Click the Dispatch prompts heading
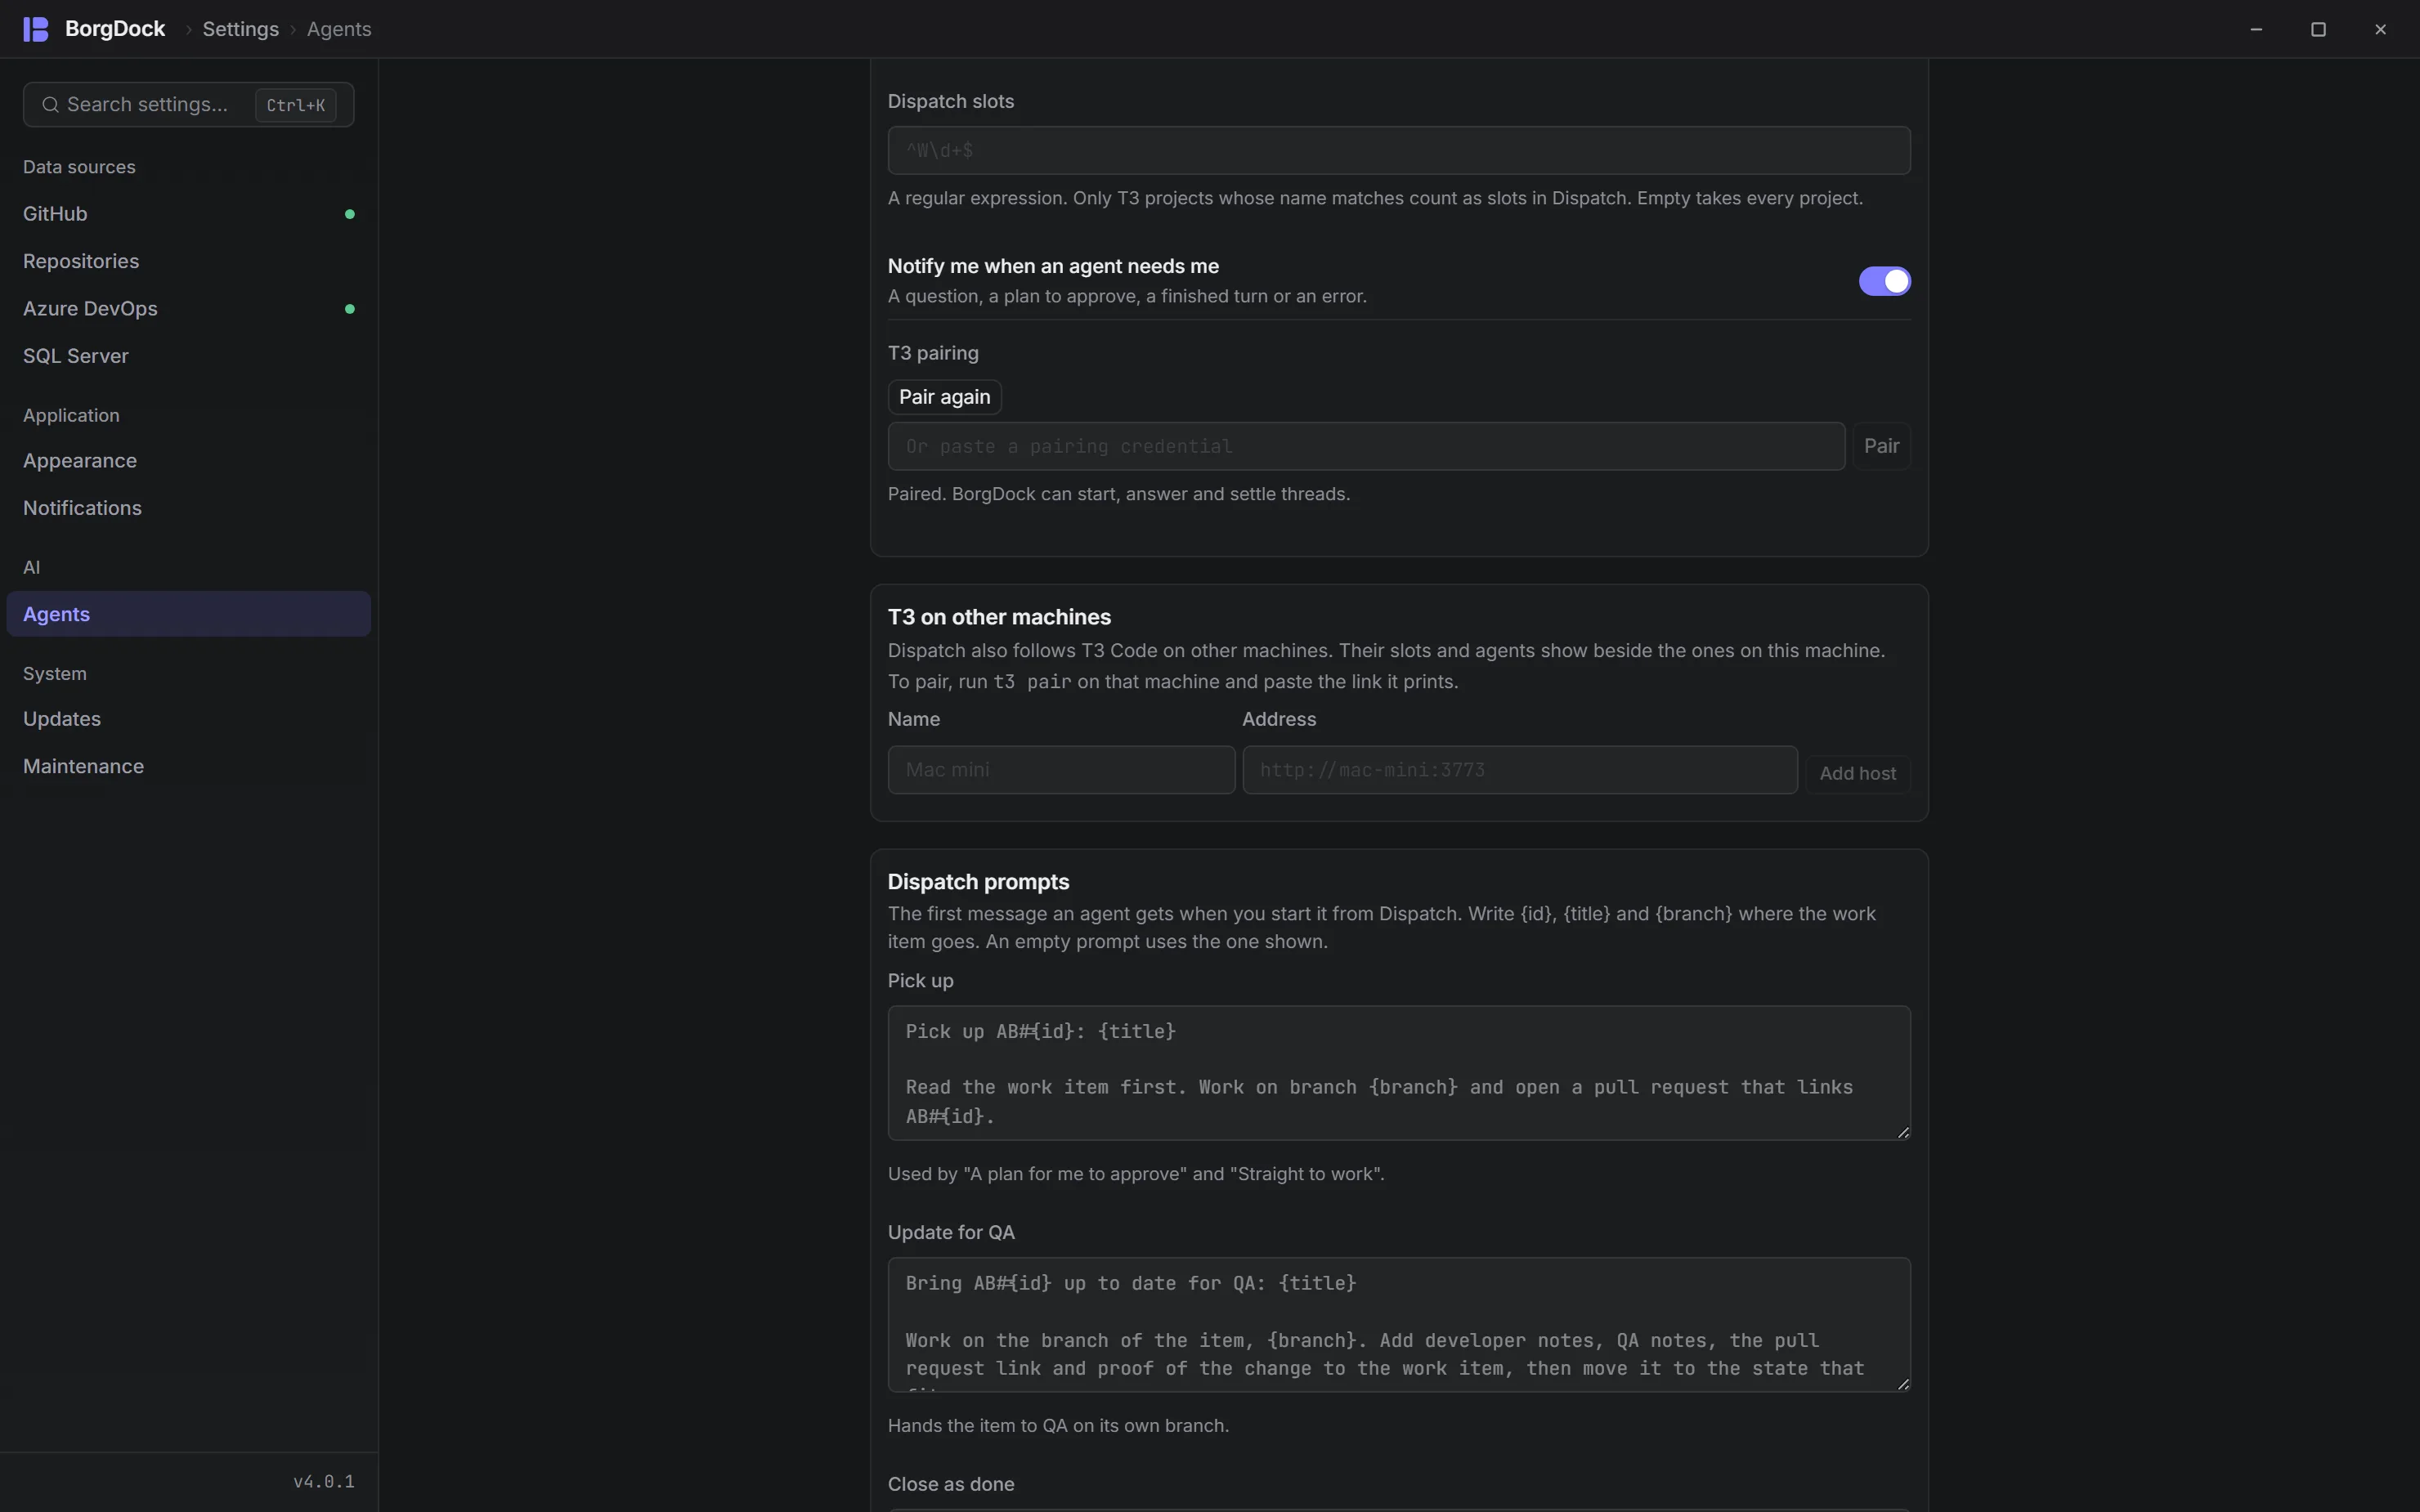The height and width of the screenshot is (1512, 2420). click(x=978, y=882)
